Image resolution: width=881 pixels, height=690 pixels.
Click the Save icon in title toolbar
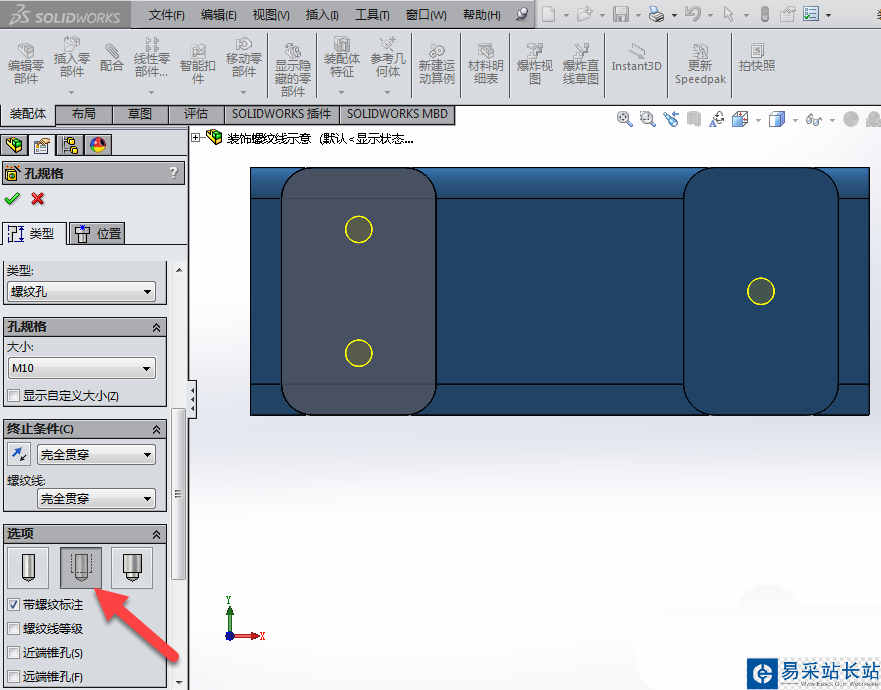tap(621, 14)
